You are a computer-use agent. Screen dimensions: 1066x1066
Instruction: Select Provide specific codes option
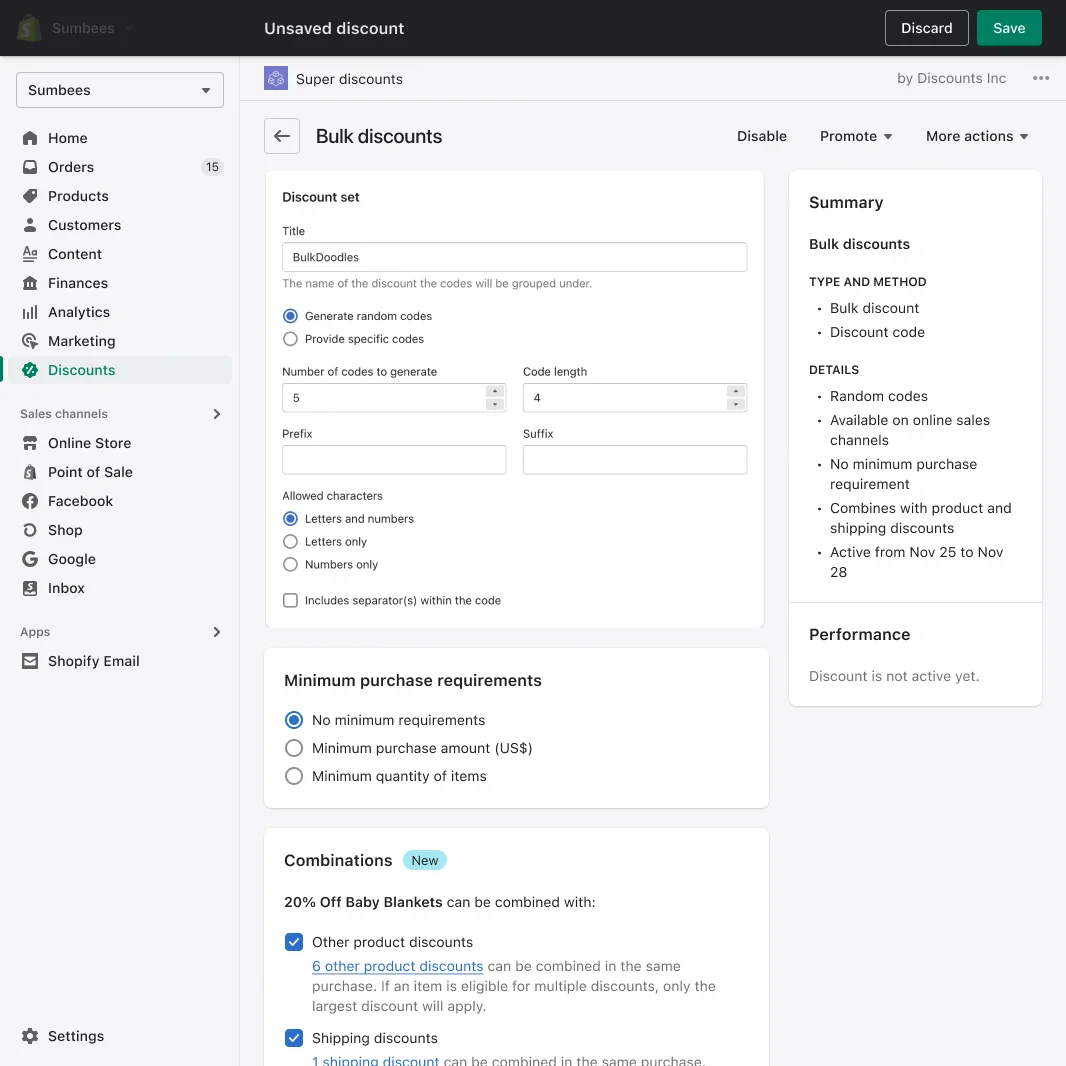pyautogui.click(x=290, y=339)
